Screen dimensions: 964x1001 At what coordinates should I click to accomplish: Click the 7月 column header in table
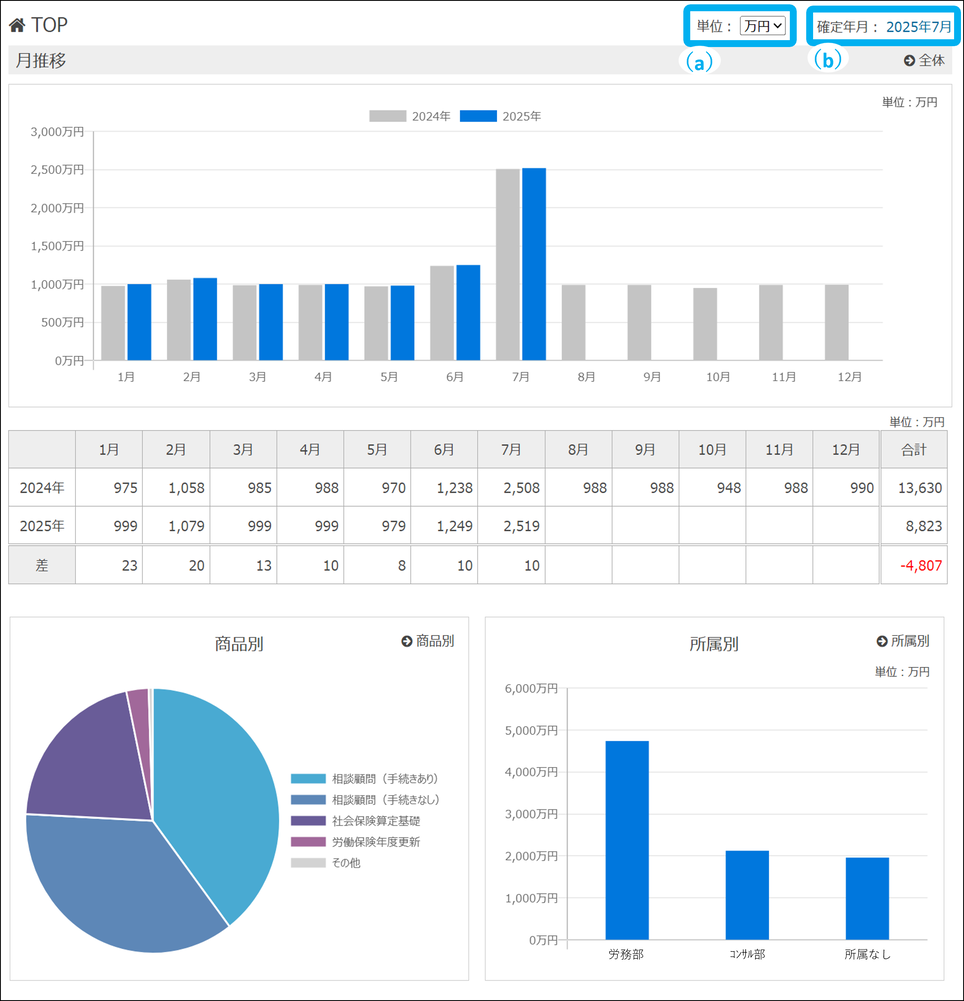[x=511, y=450]
